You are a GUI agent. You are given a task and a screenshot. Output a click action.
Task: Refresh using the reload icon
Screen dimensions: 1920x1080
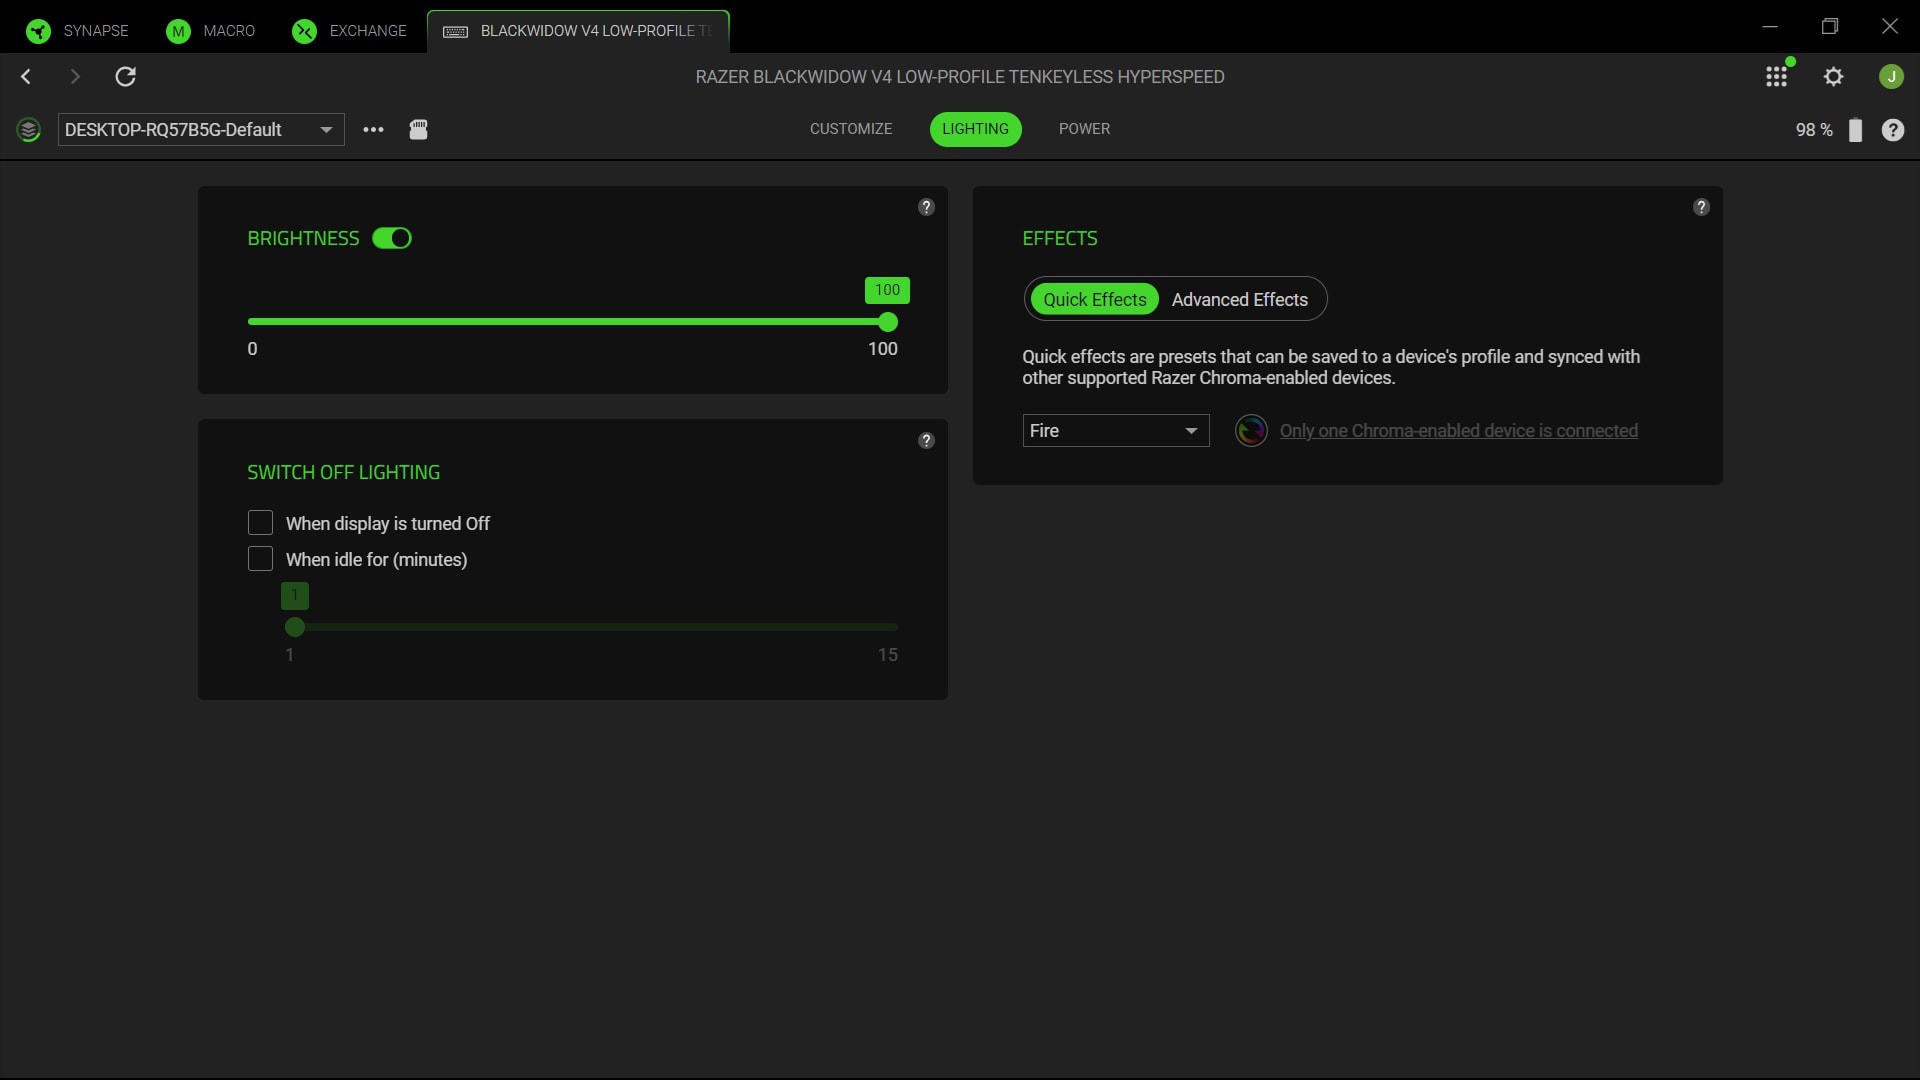[125, 76]
